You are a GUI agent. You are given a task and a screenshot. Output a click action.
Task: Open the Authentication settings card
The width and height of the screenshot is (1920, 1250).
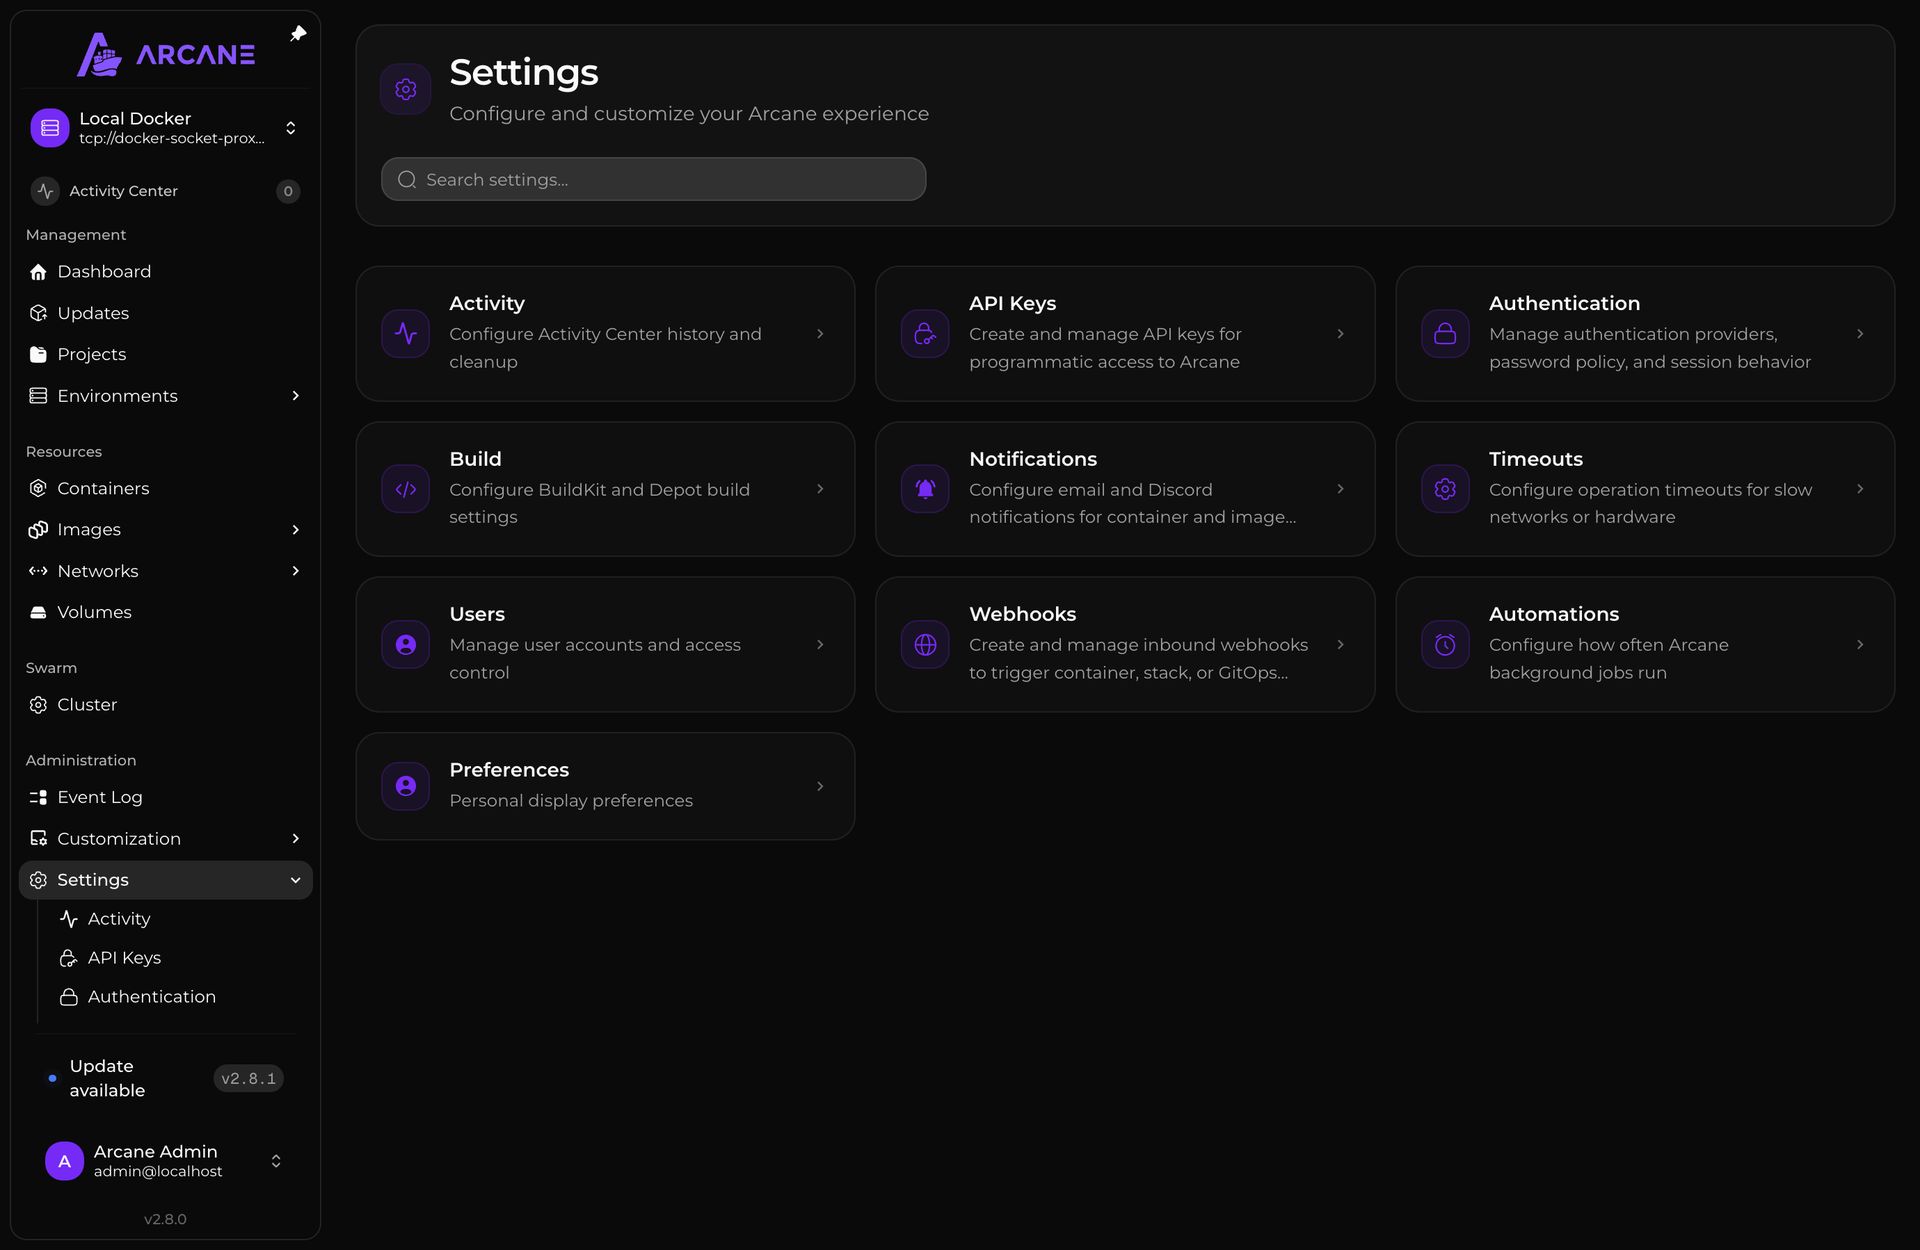[x=1645, y=333]
